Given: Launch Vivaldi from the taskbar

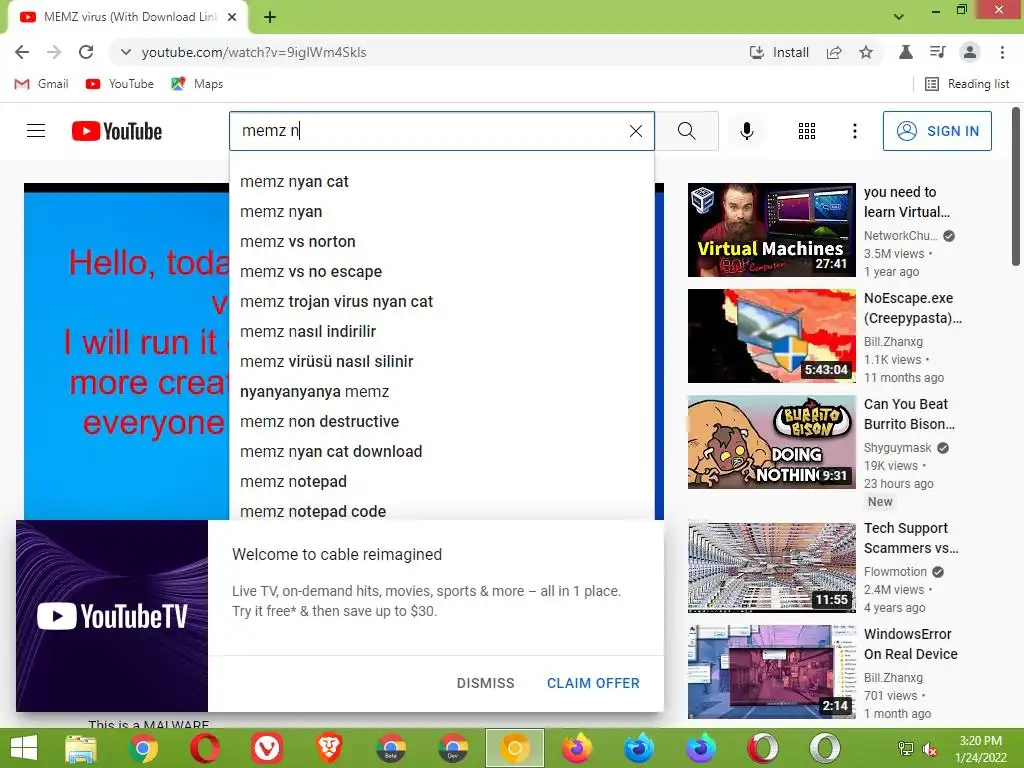Looking at the screenshot, I should 267,748.
